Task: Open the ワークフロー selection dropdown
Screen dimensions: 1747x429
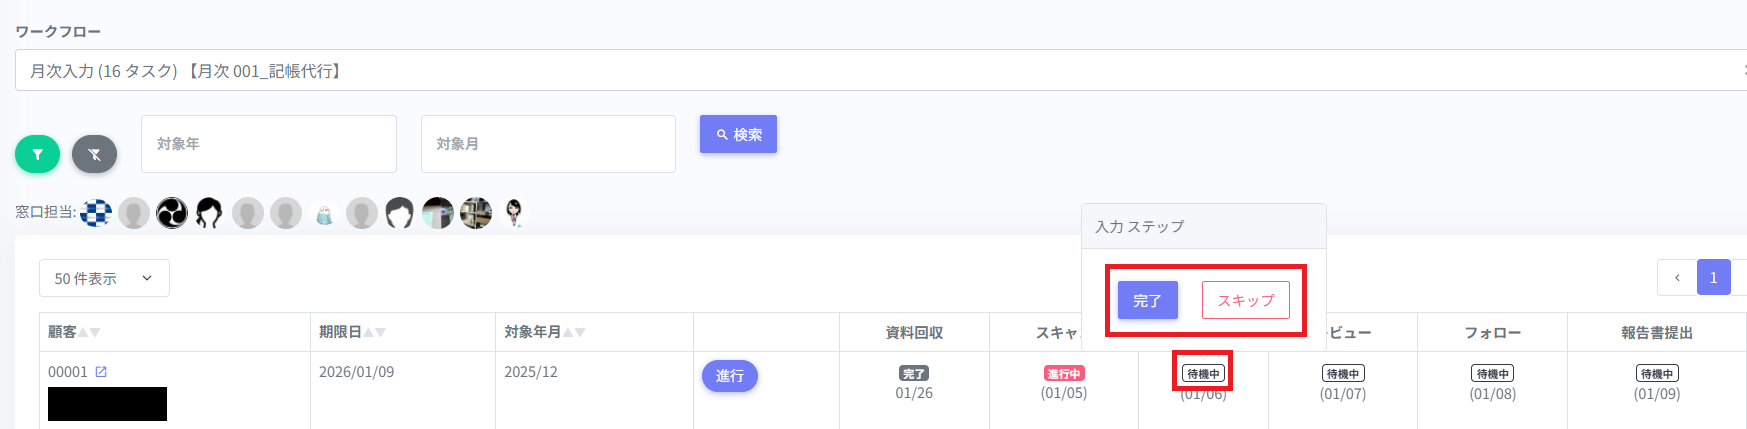Action: click(x=880, y=71)
